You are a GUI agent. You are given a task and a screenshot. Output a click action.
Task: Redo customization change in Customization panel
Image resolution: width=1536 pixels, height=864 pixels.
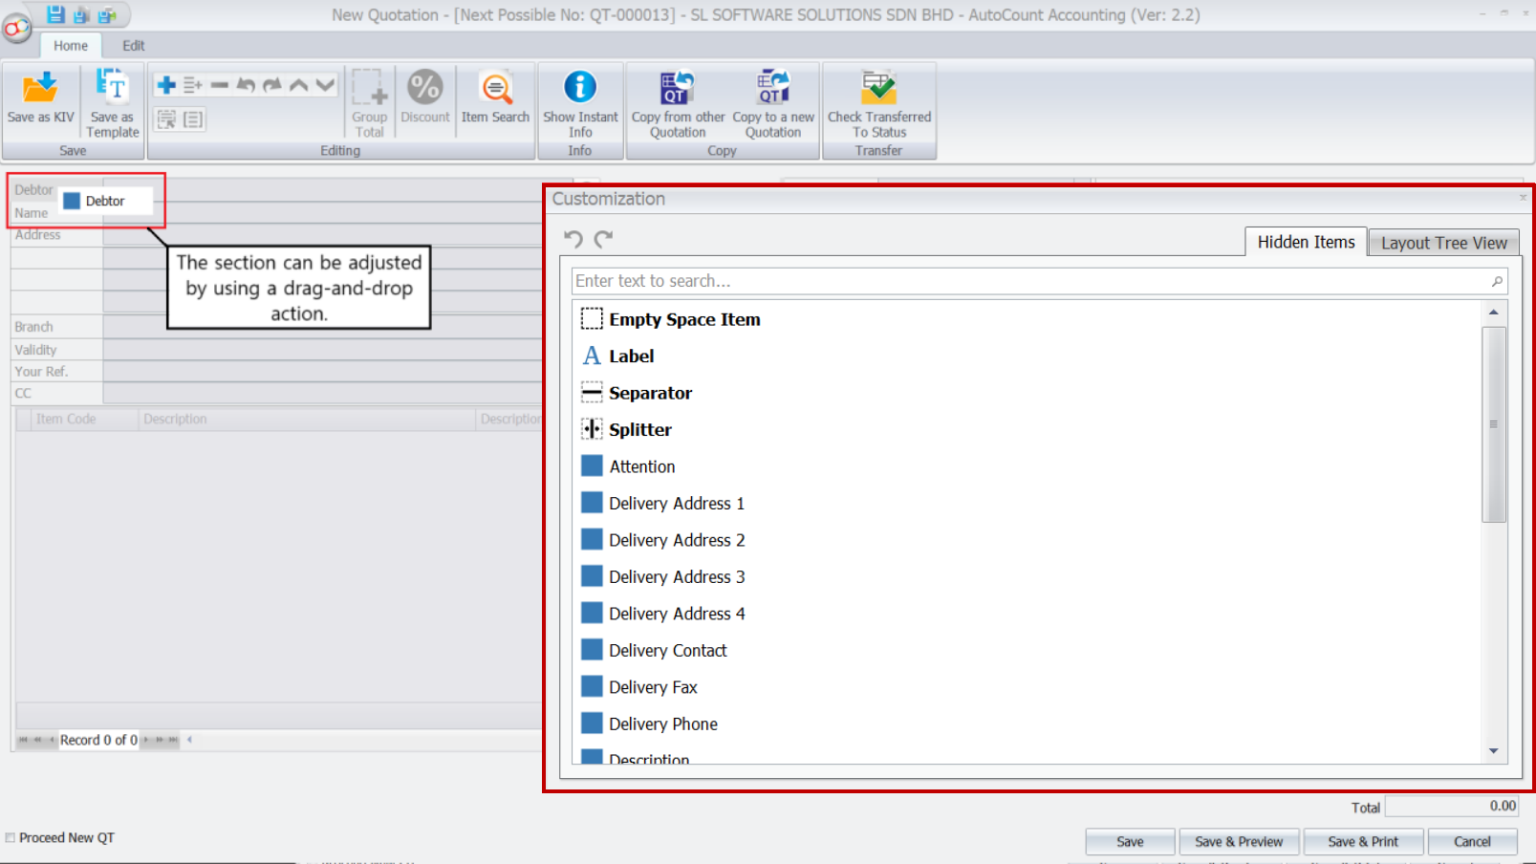point(603,239)
